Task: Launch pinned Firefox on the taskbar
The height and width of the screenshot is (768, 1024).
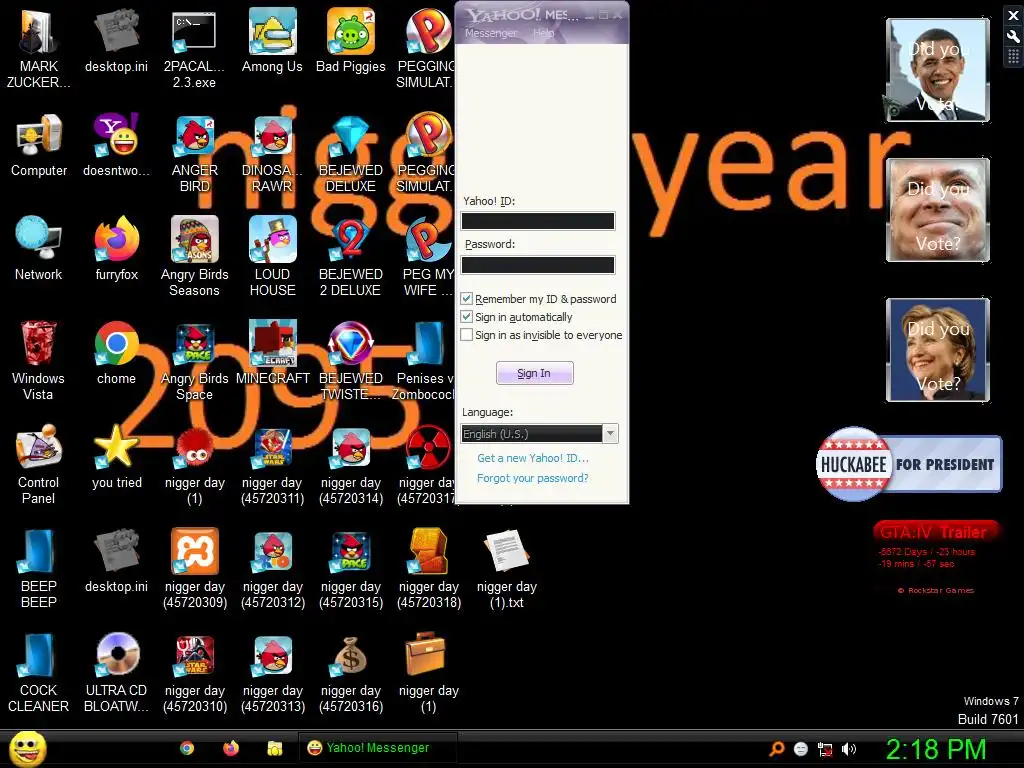Action: point(231,748)
